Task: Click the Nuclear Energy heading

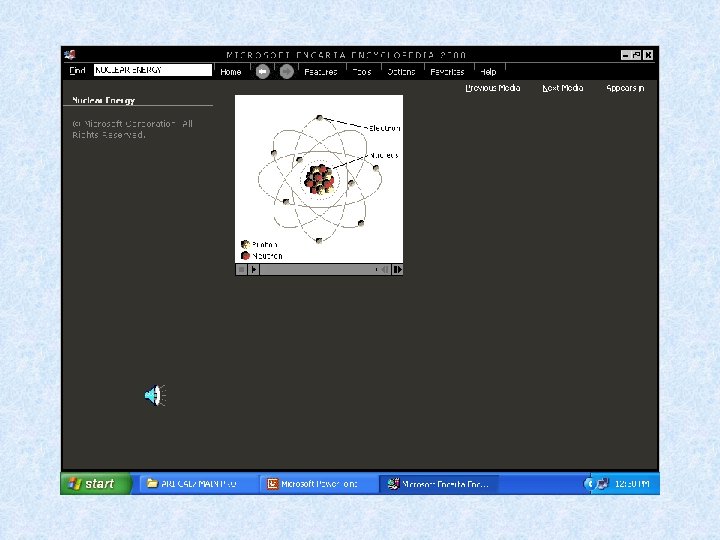Action: pyautogui.click(x=104, y=100)
